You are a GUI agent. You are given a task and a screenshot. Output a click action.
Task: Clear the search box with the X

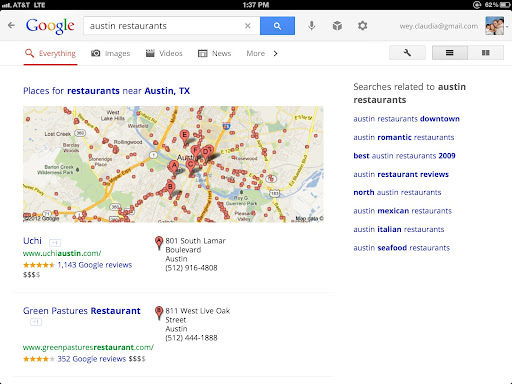point(247,26)
